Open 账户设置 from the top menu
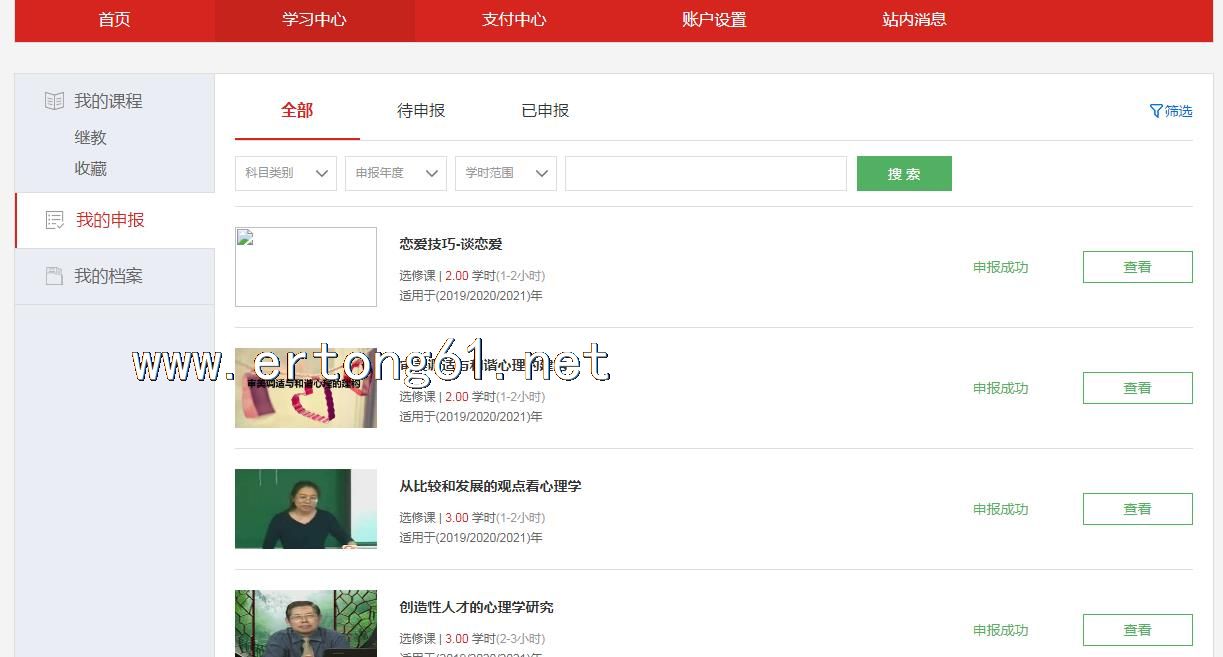 (x=714, y=20)
